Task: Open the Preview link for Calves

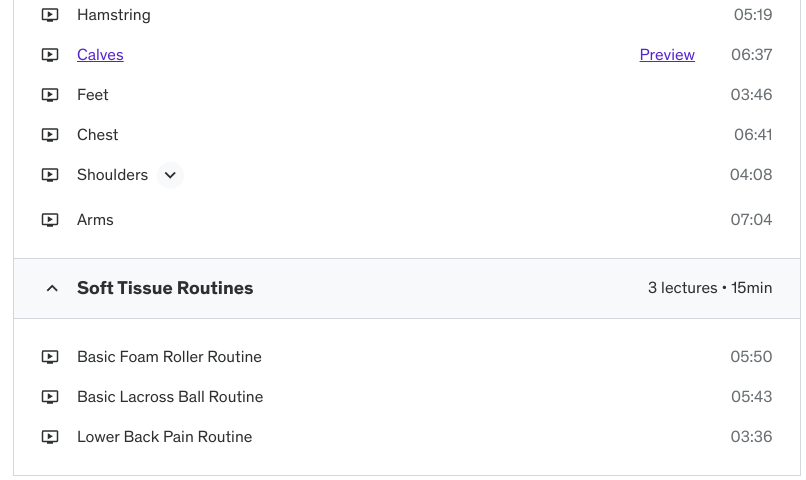Action: point(667,55)
